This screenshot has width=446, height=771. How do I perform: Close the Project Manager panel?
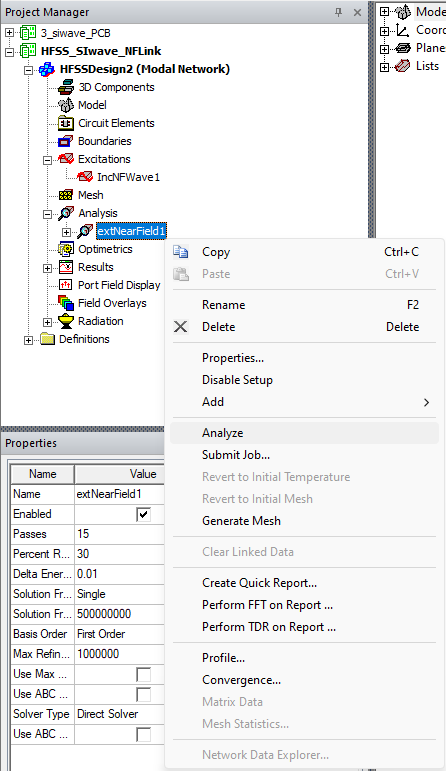357,12
